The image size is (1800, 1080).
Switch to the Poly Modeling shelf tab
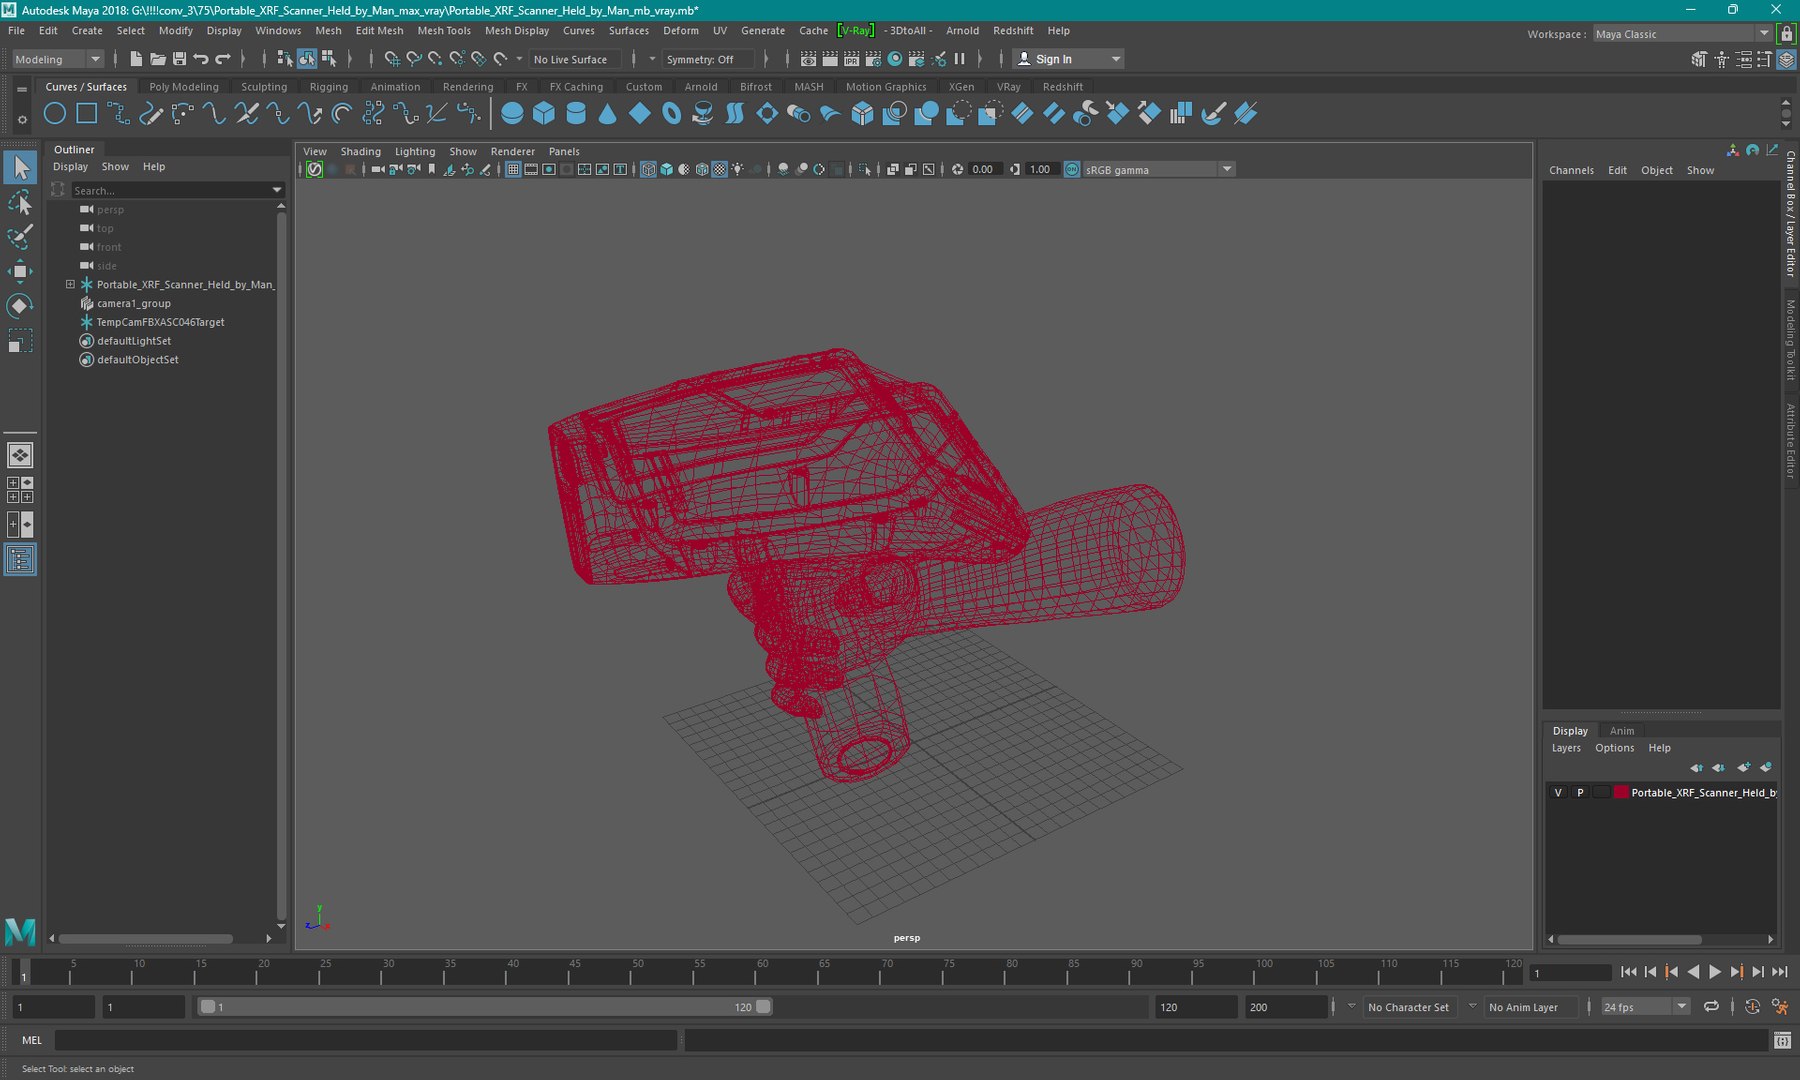pos(184,87)
